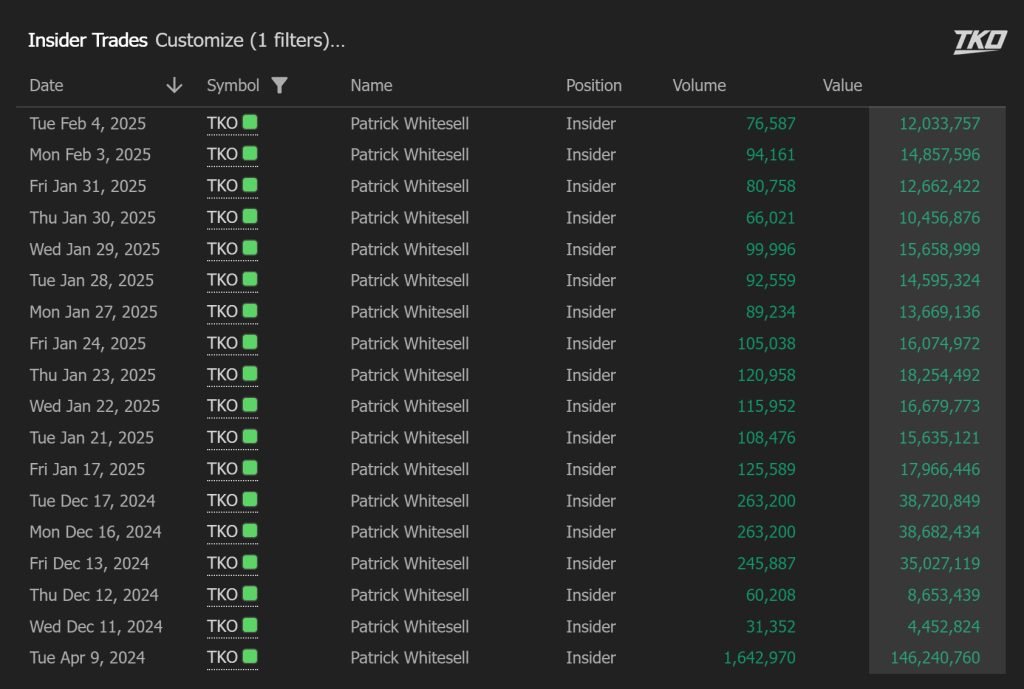Screen dimensions: 1024x689
Task: Sort by the Volume column header
Action: click(x=699, y=86)
